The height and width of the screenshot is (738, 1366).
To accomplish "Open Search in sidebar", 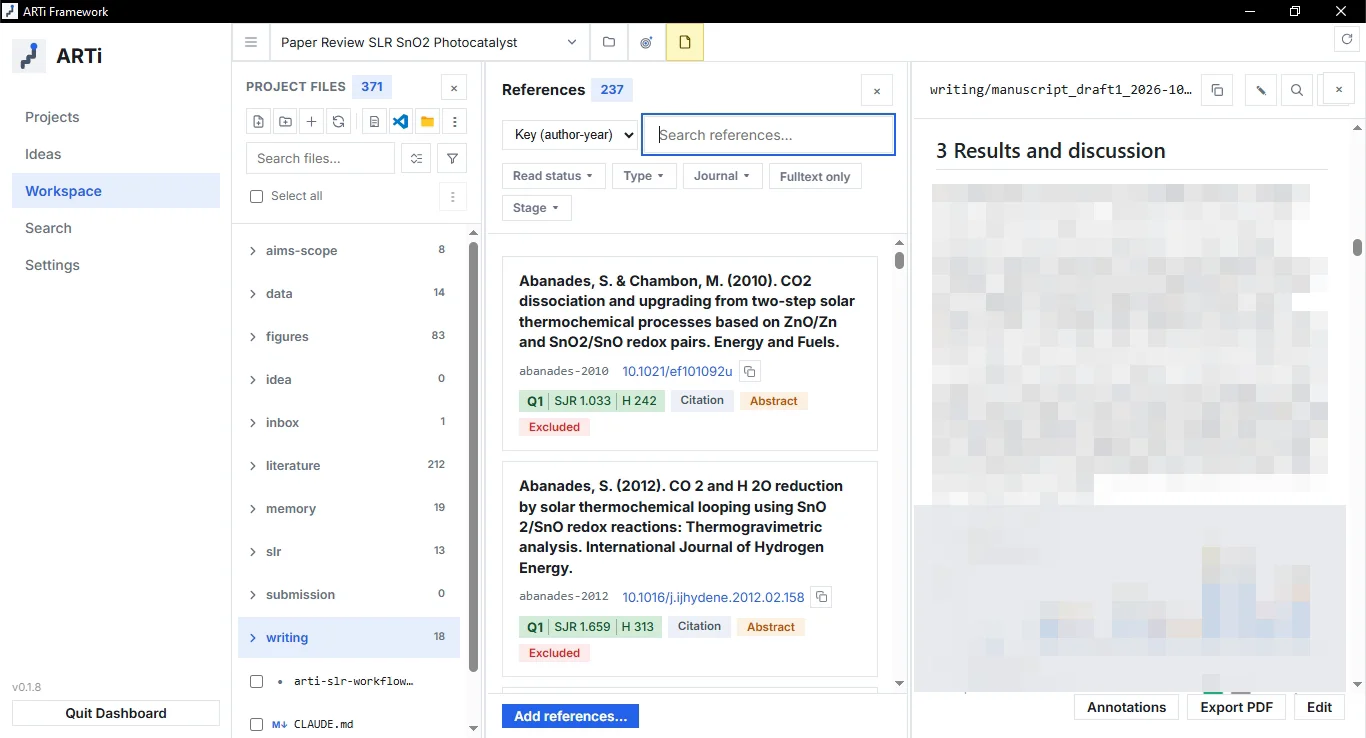I will 116,228.
